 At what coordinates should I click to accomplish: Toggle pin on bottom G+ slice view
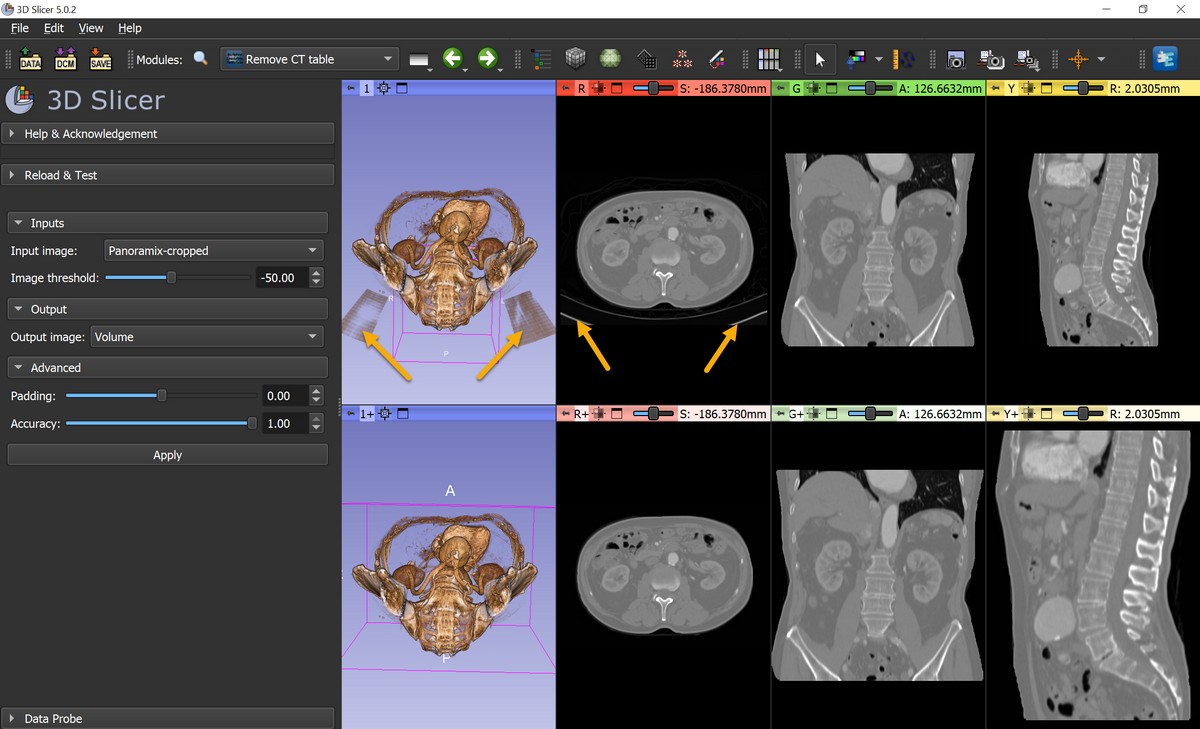tap(780, 413)
